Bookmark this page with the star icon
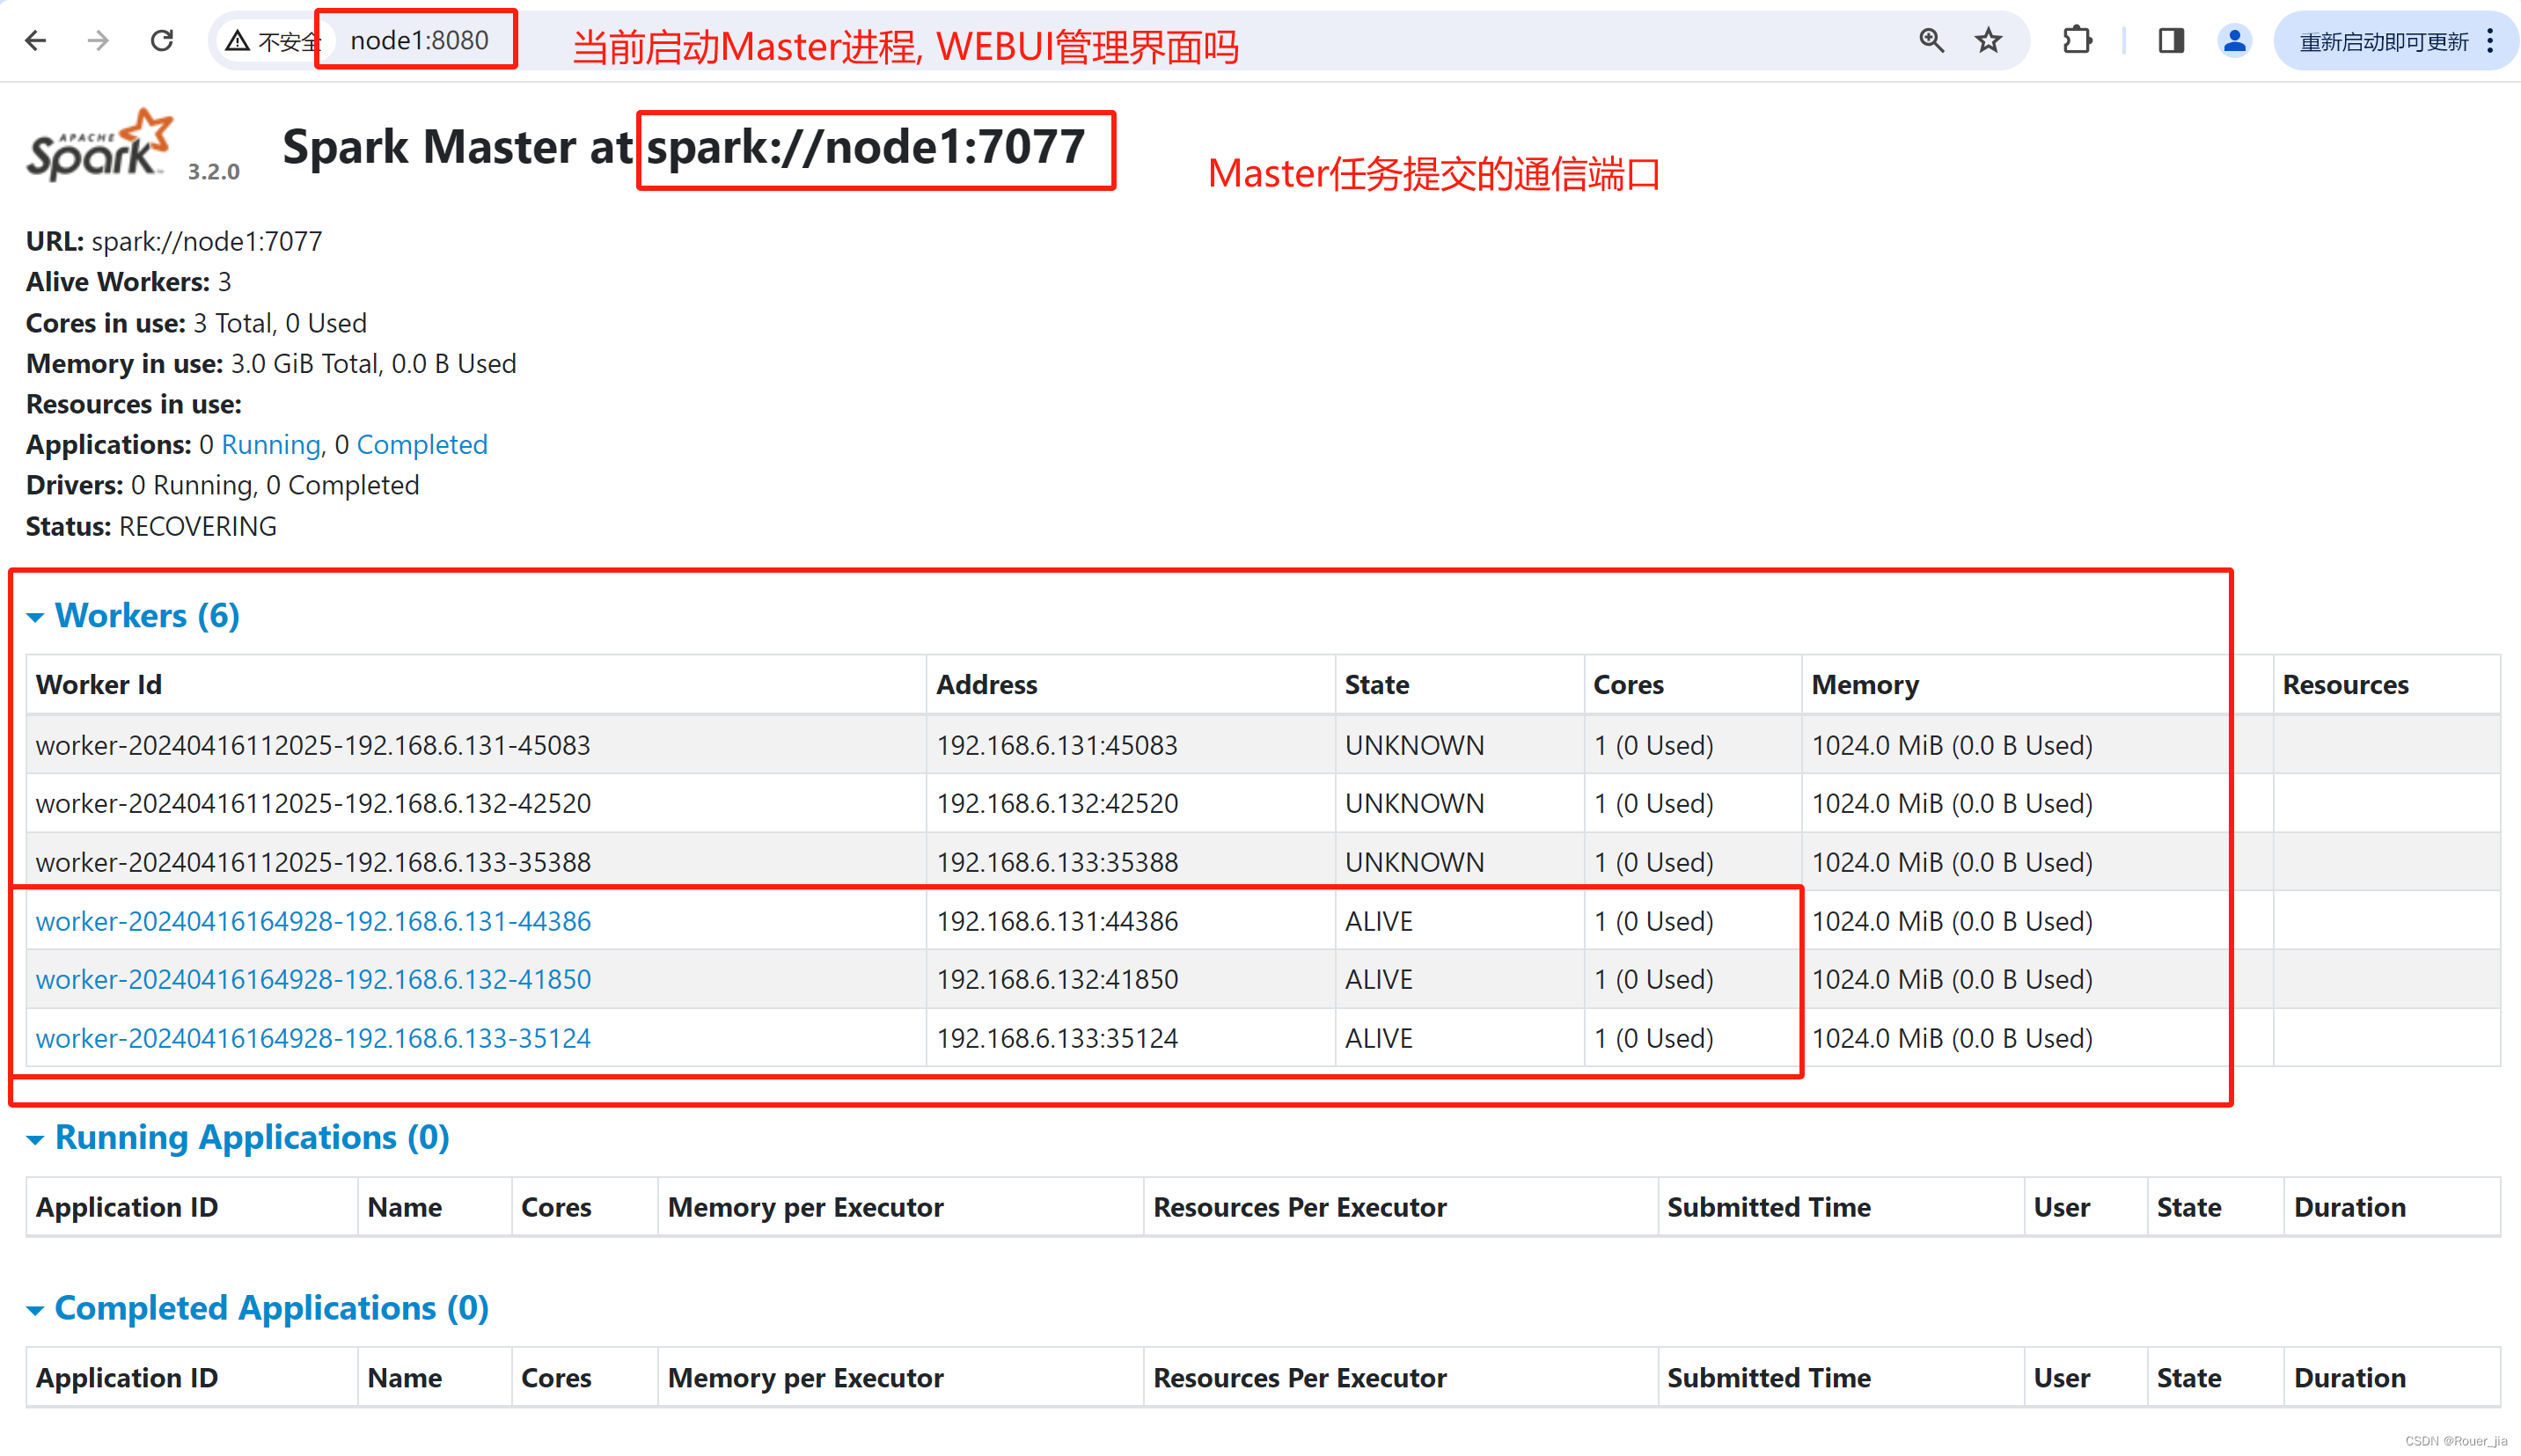This screenshot has height=1456, width=2521. pos(1988,41)
